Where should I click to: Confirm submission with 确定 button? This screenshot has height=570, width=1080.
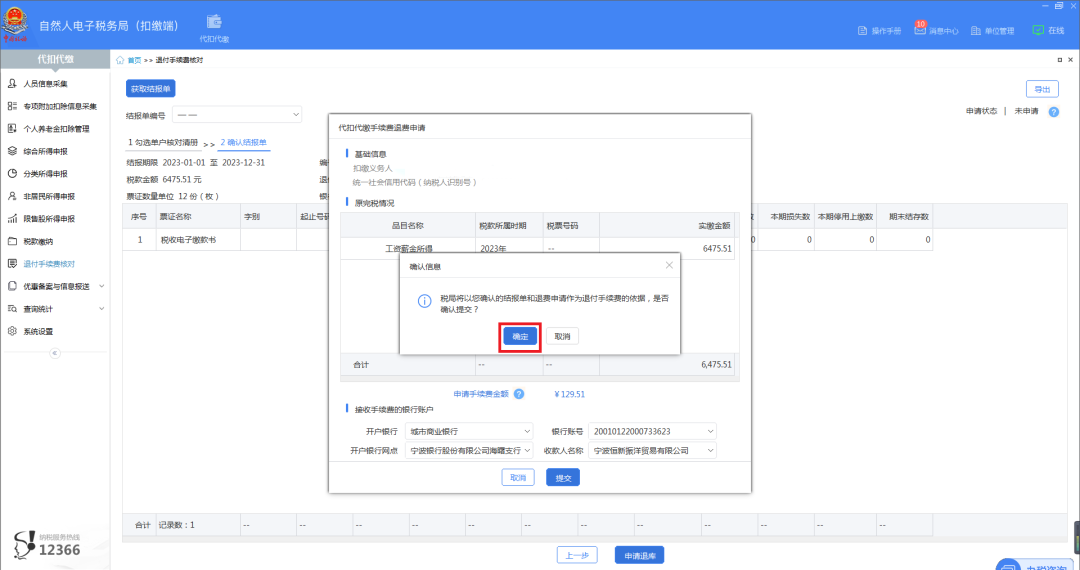[520, 337]
